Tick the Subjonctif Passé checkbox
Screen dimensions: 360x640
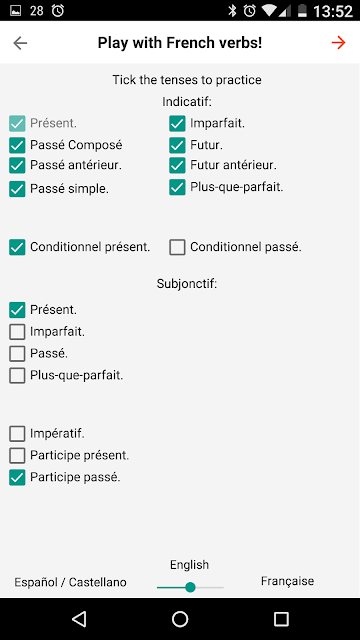tap(17, 353)
